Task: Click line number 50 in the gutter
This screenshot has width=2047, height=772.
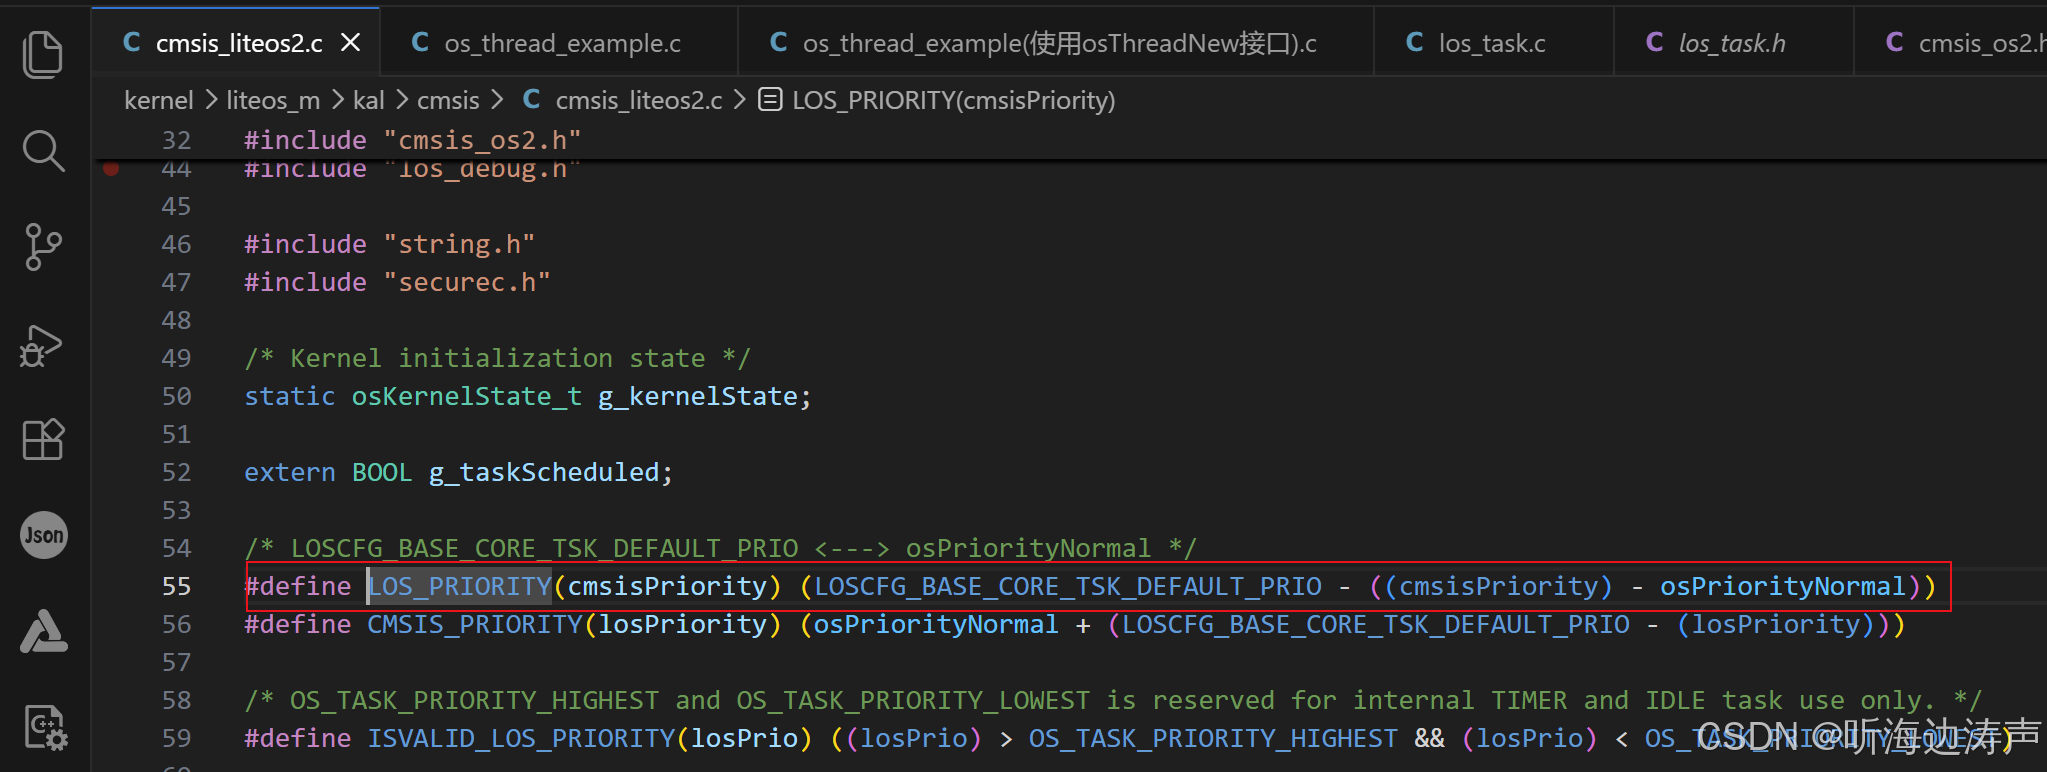Action: pyautogui.click(x=176, y=396)
